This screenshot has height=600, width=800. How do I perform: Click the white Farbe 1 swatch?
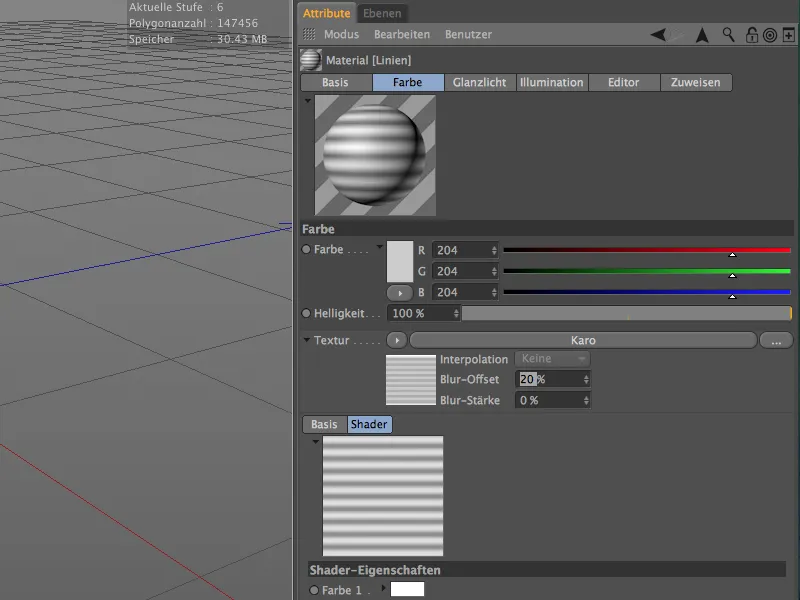(x=407, y=589)
